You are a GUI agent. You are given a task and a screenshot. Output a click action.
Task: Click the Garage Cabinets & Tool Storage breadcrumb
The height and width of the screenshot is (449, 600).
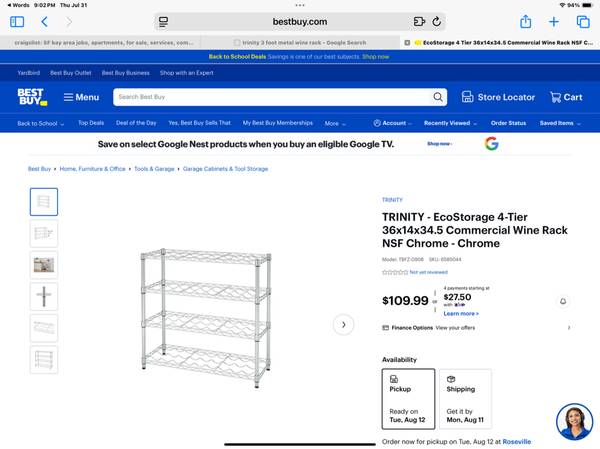click(225, 169)
